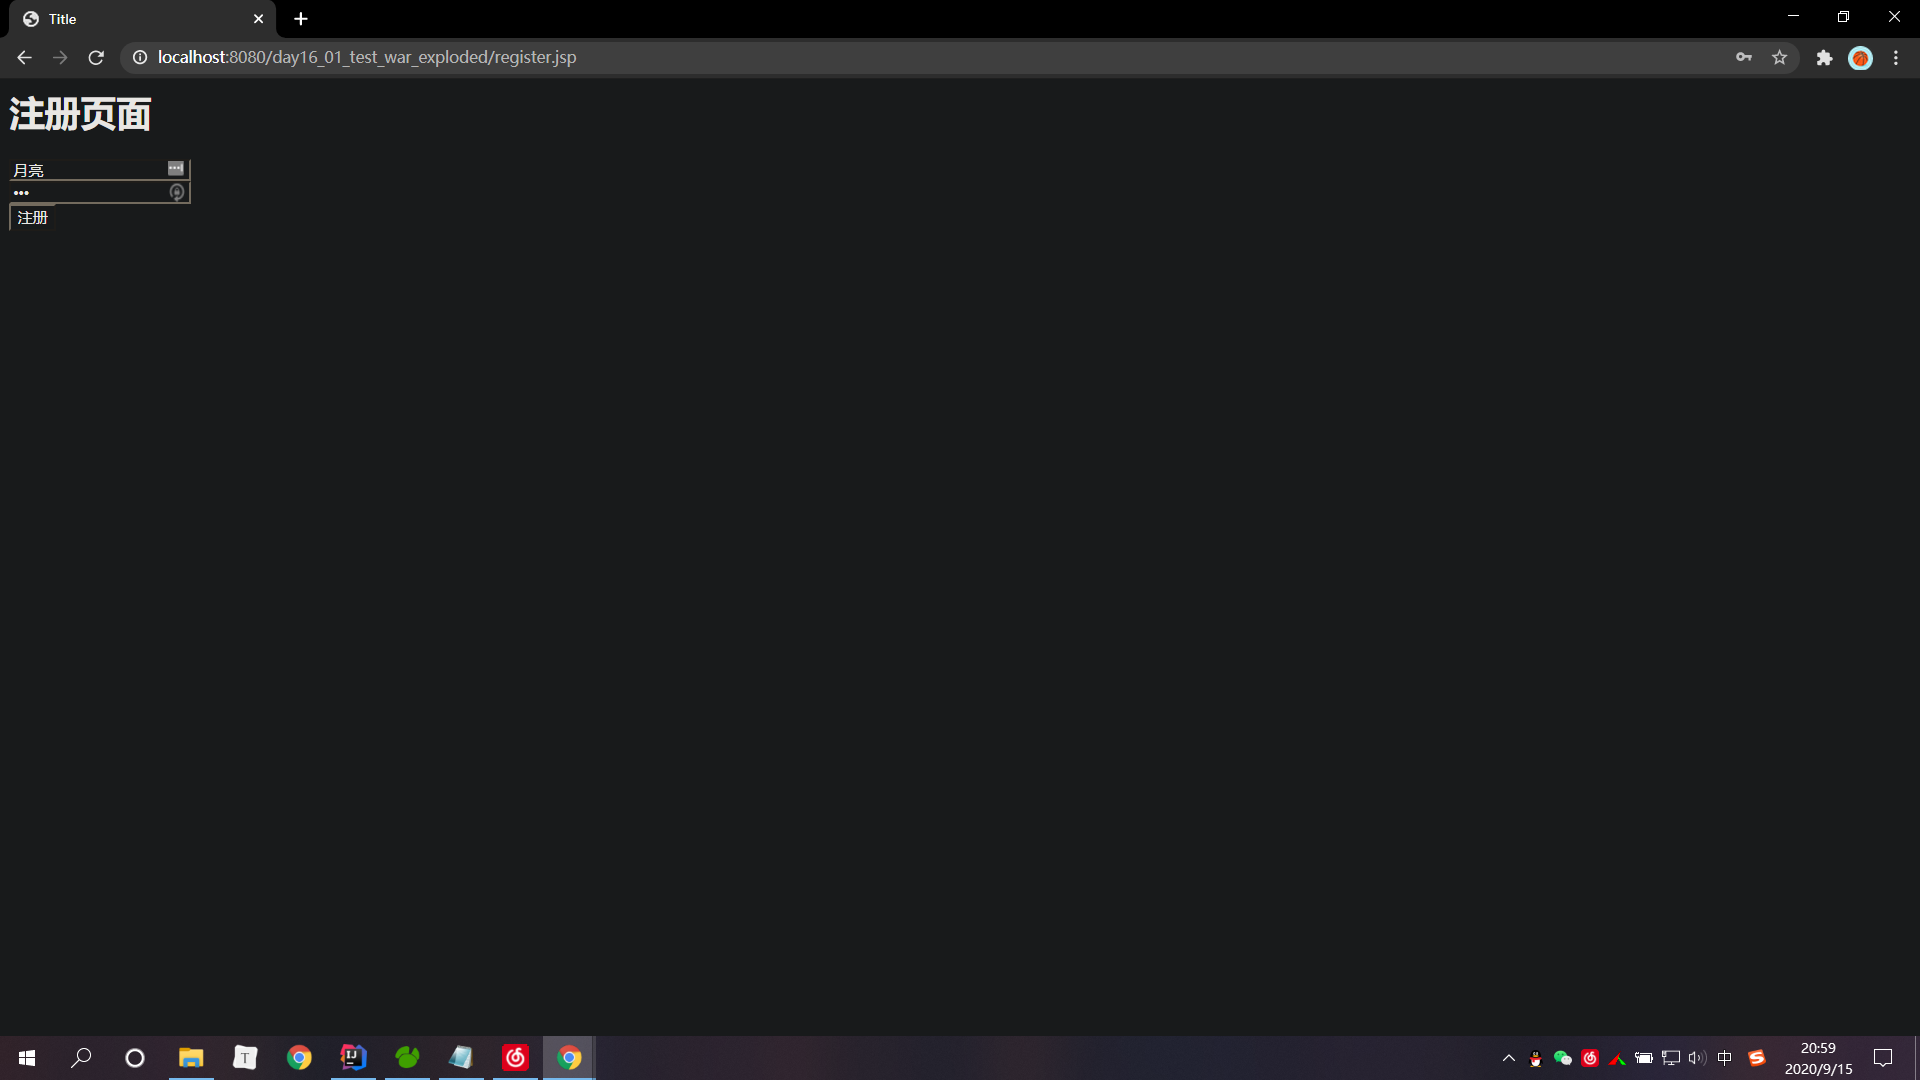The height and width of the screenshot is (1080, 1920).
Task: Open the Windows Start menu
Action: 27,1058
